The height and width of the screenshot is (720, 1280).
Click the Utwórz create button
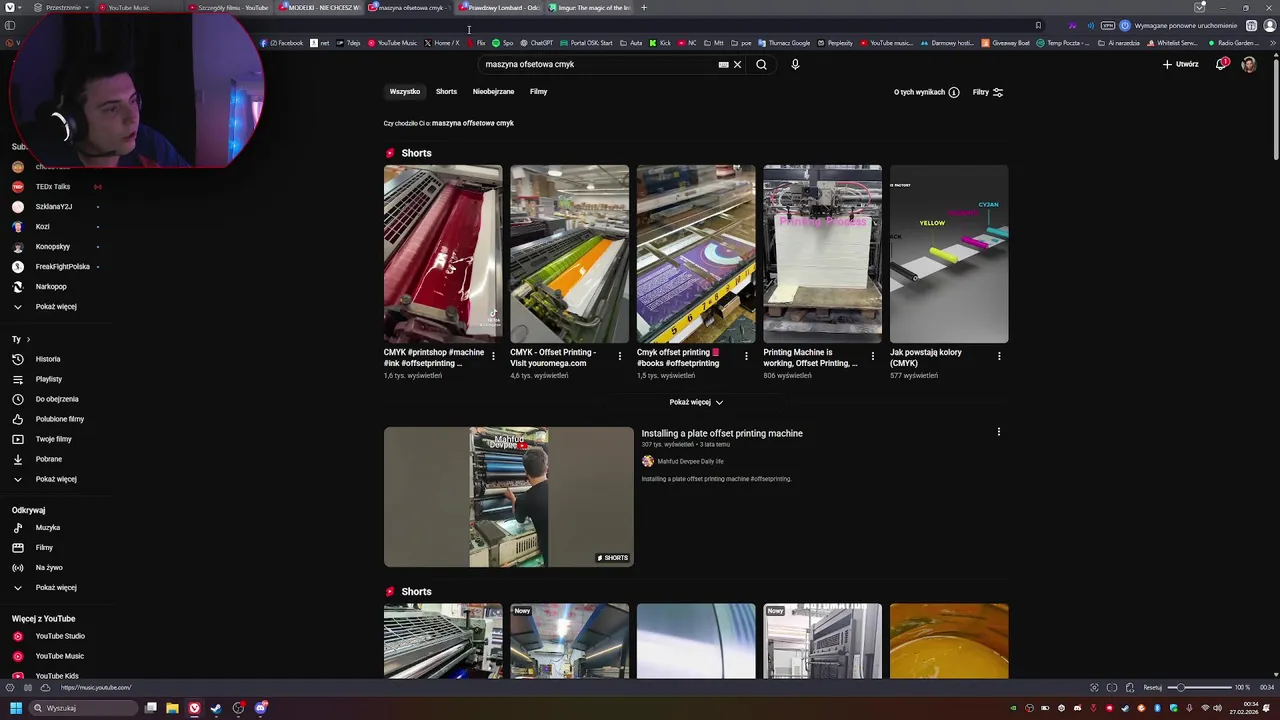[x=1180, y=64]
